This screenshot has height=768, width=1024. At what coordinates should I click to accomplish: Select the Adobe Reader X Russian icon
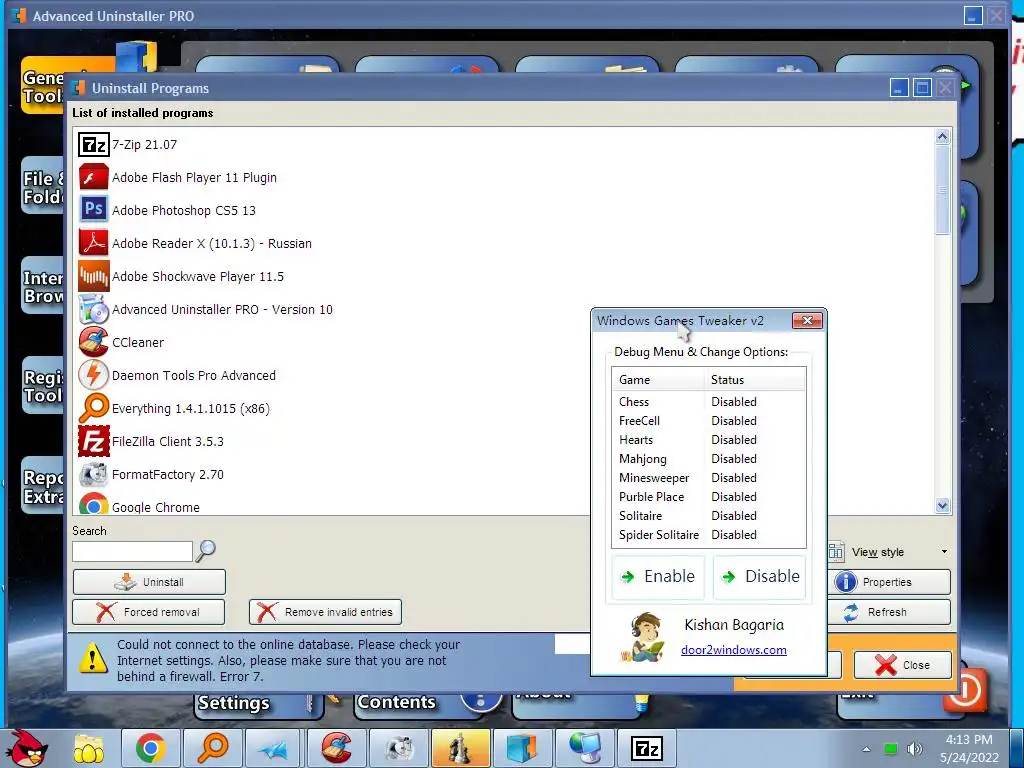(x=93, y=243)
